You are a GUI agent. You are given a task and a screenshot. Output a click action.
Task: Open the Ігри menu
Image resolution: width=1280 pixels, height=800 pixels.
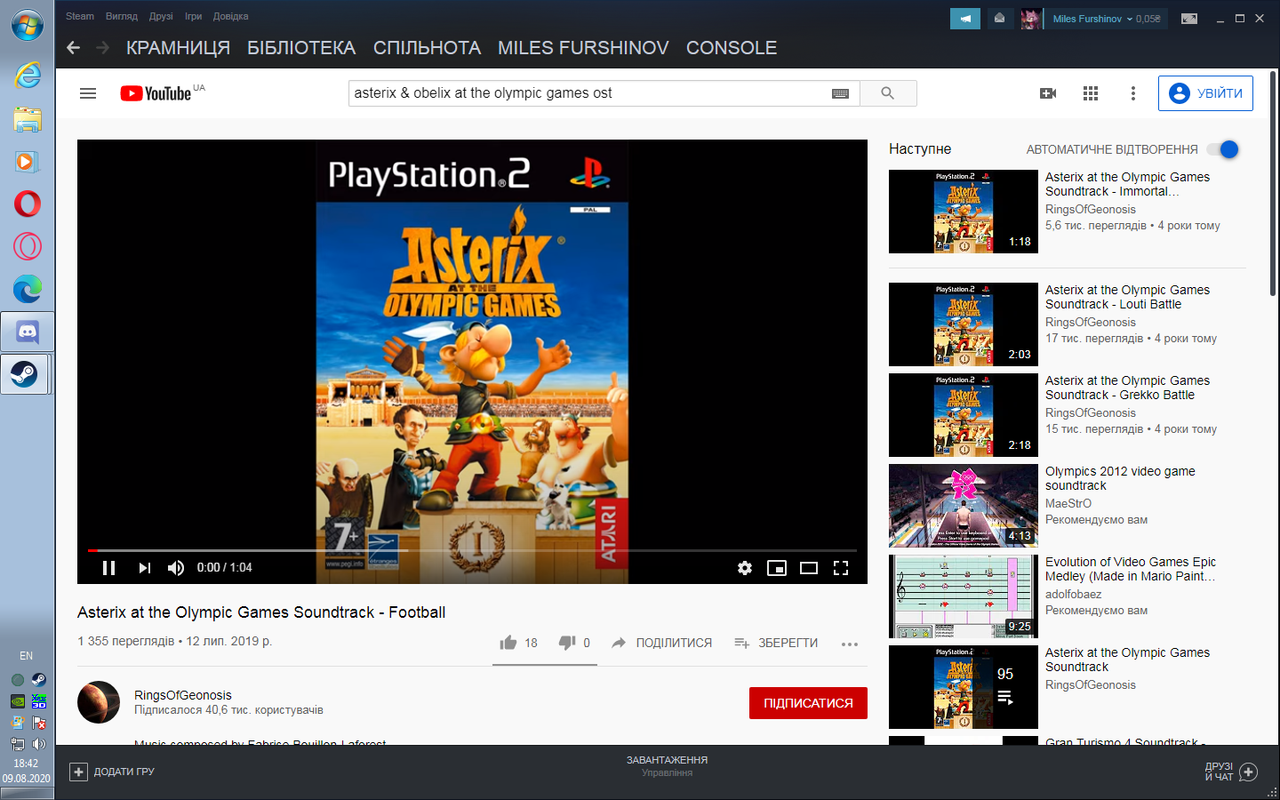(193, 16)
